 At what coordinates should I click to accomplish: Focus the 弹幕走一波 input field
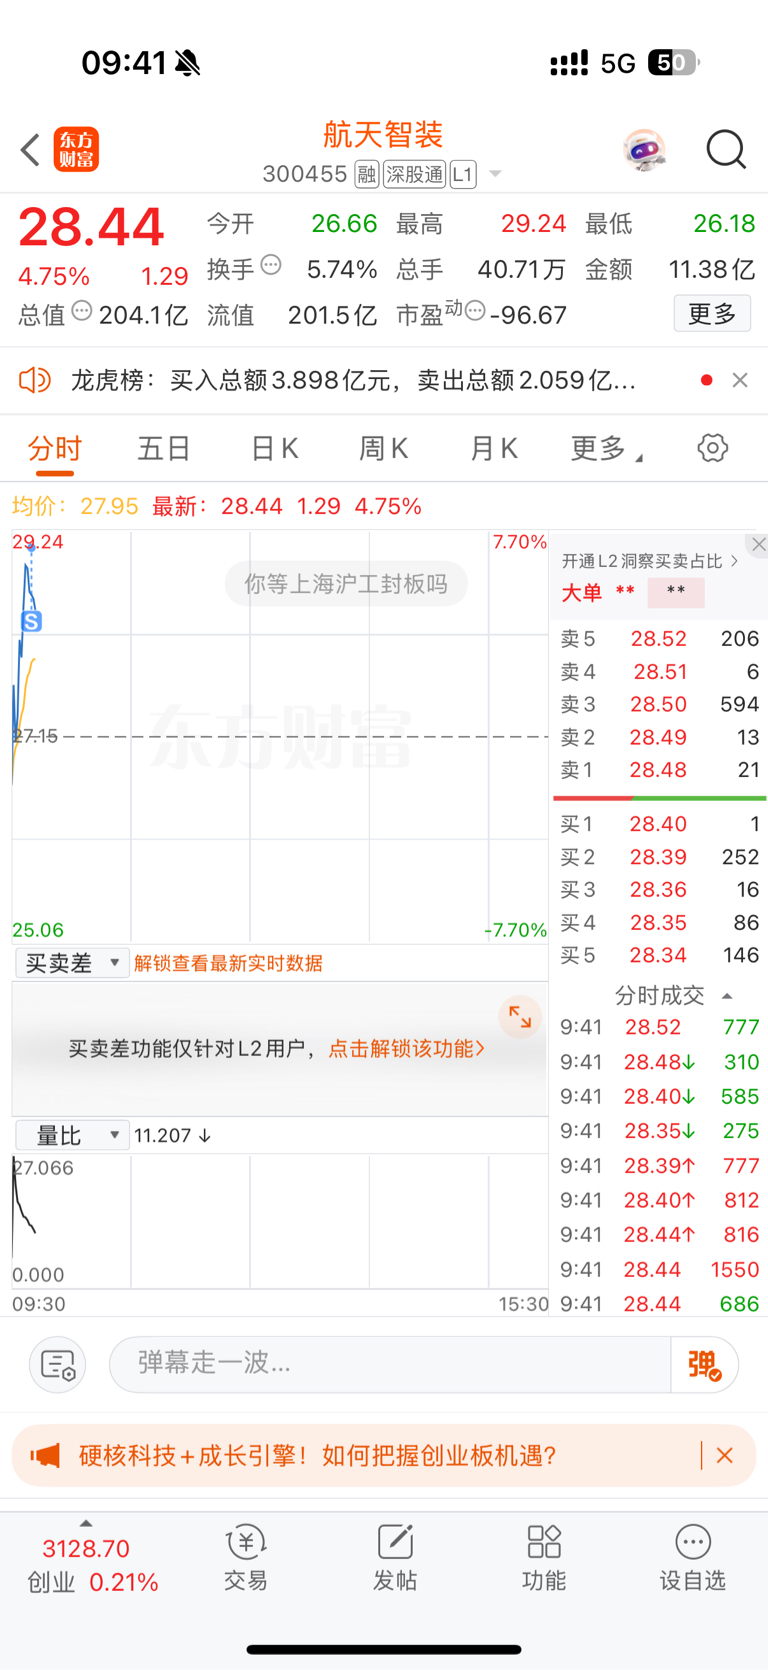390,1364
